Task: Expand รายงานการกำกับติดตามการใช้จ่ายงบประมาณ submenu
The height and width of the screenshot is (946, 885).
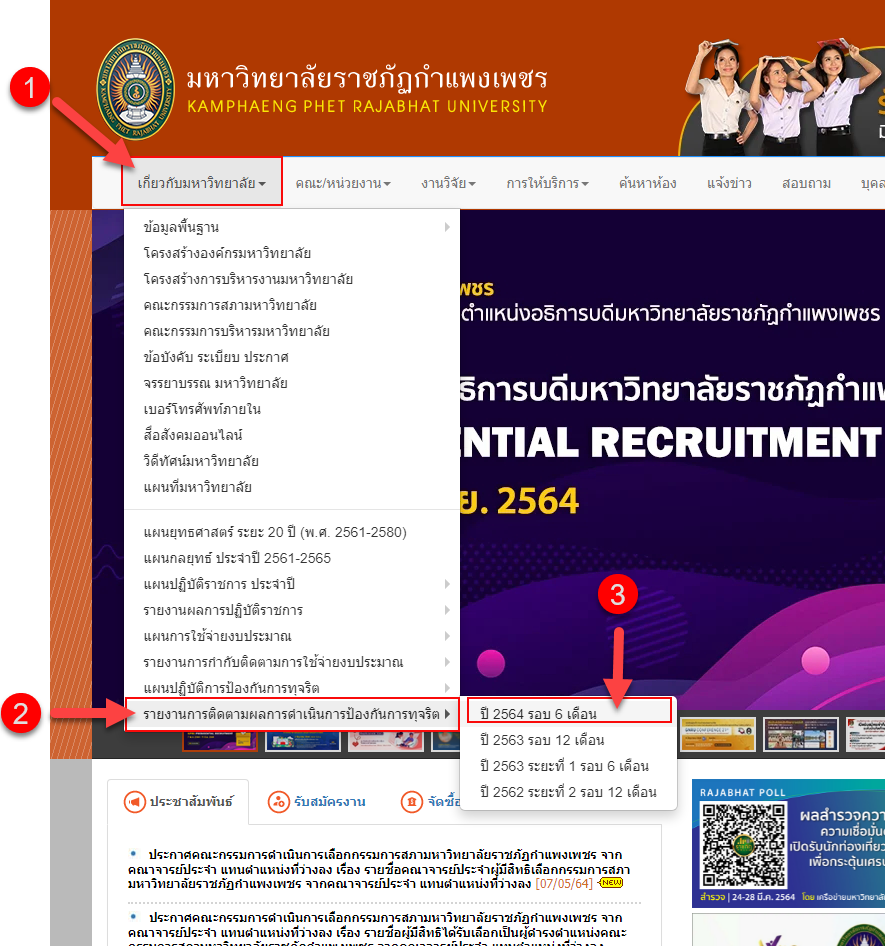Action: (292, 662)
